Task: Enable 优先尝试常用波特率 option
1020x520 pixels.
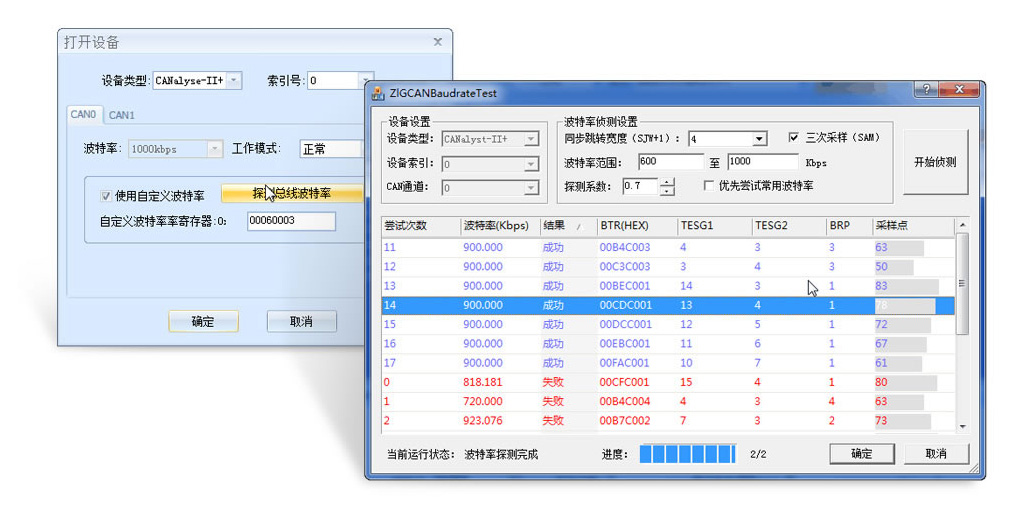Action: tap(708, 186)
